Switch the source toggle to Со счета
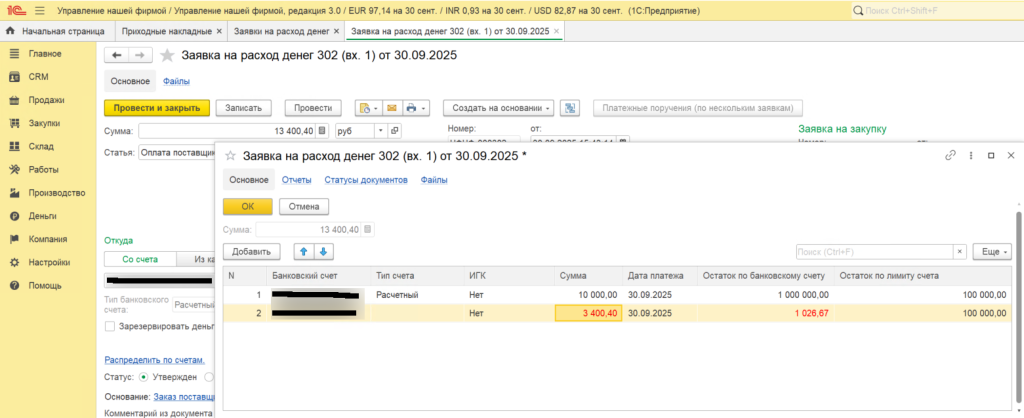1024x418 pixels. (x=141, y=259)
